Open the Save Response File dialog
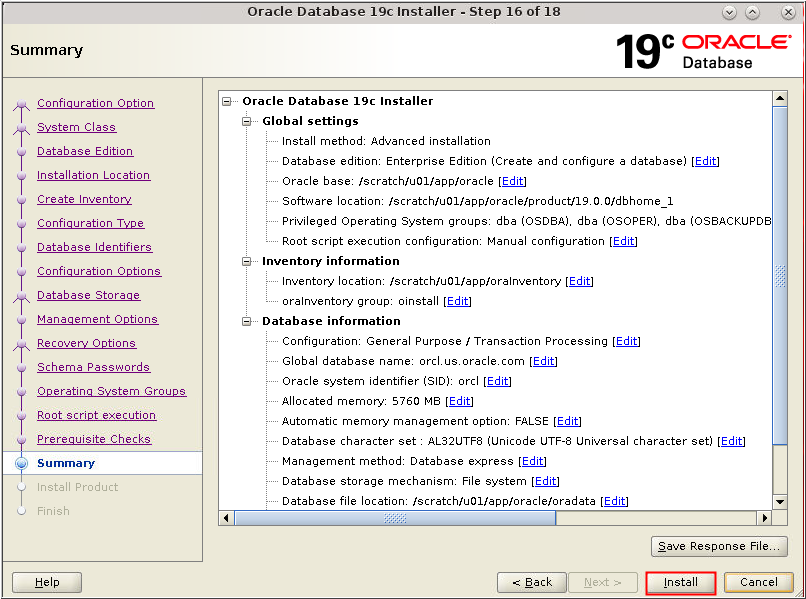The height and width of the screenshot is (599, 806). click(719, 546)
